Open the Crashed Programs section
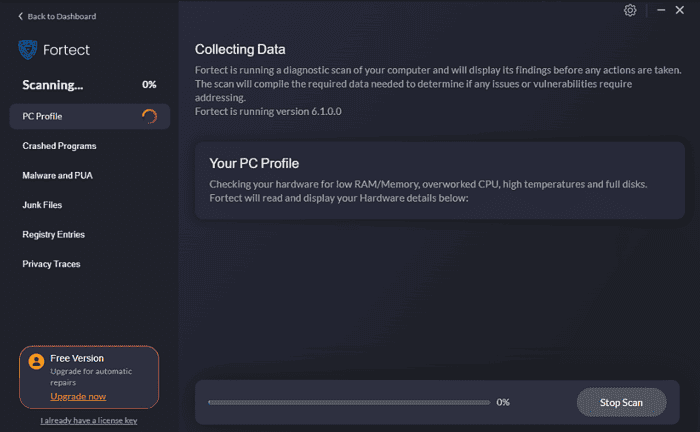 pos(59,146)
